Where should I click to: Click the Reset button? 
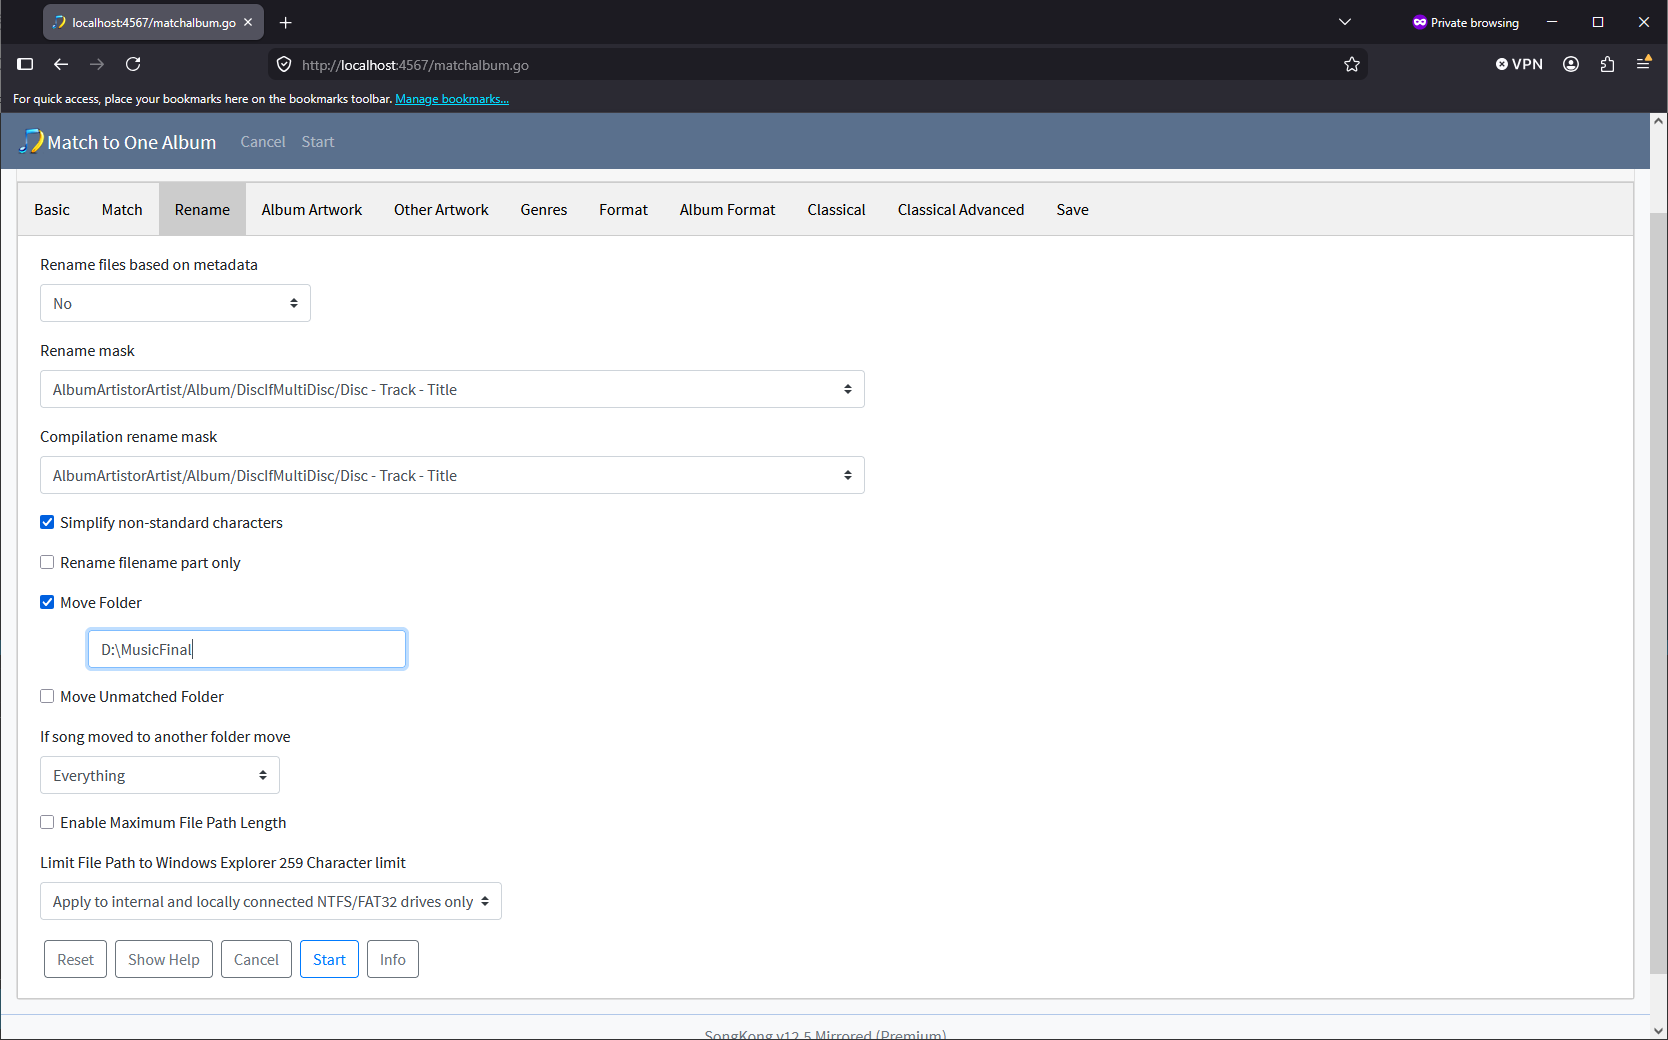coord(75,959)
